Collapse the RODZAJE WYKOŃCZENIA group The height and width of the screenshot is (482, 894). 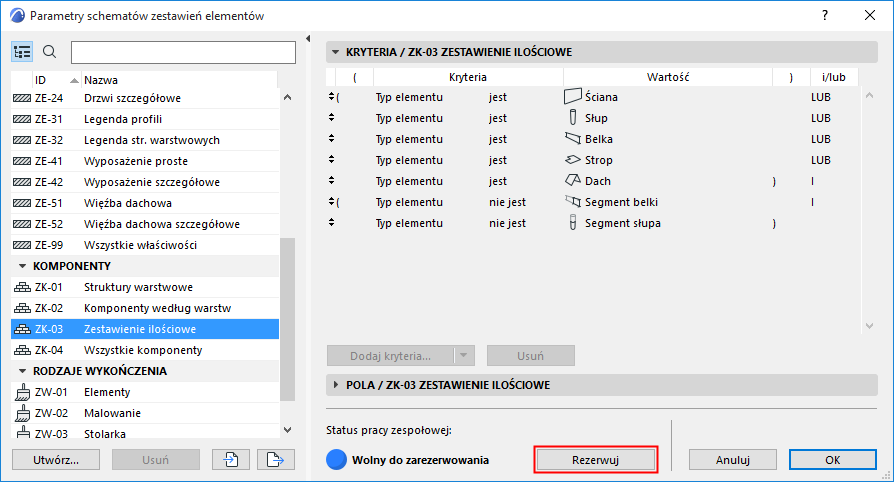tap(23, 371)
